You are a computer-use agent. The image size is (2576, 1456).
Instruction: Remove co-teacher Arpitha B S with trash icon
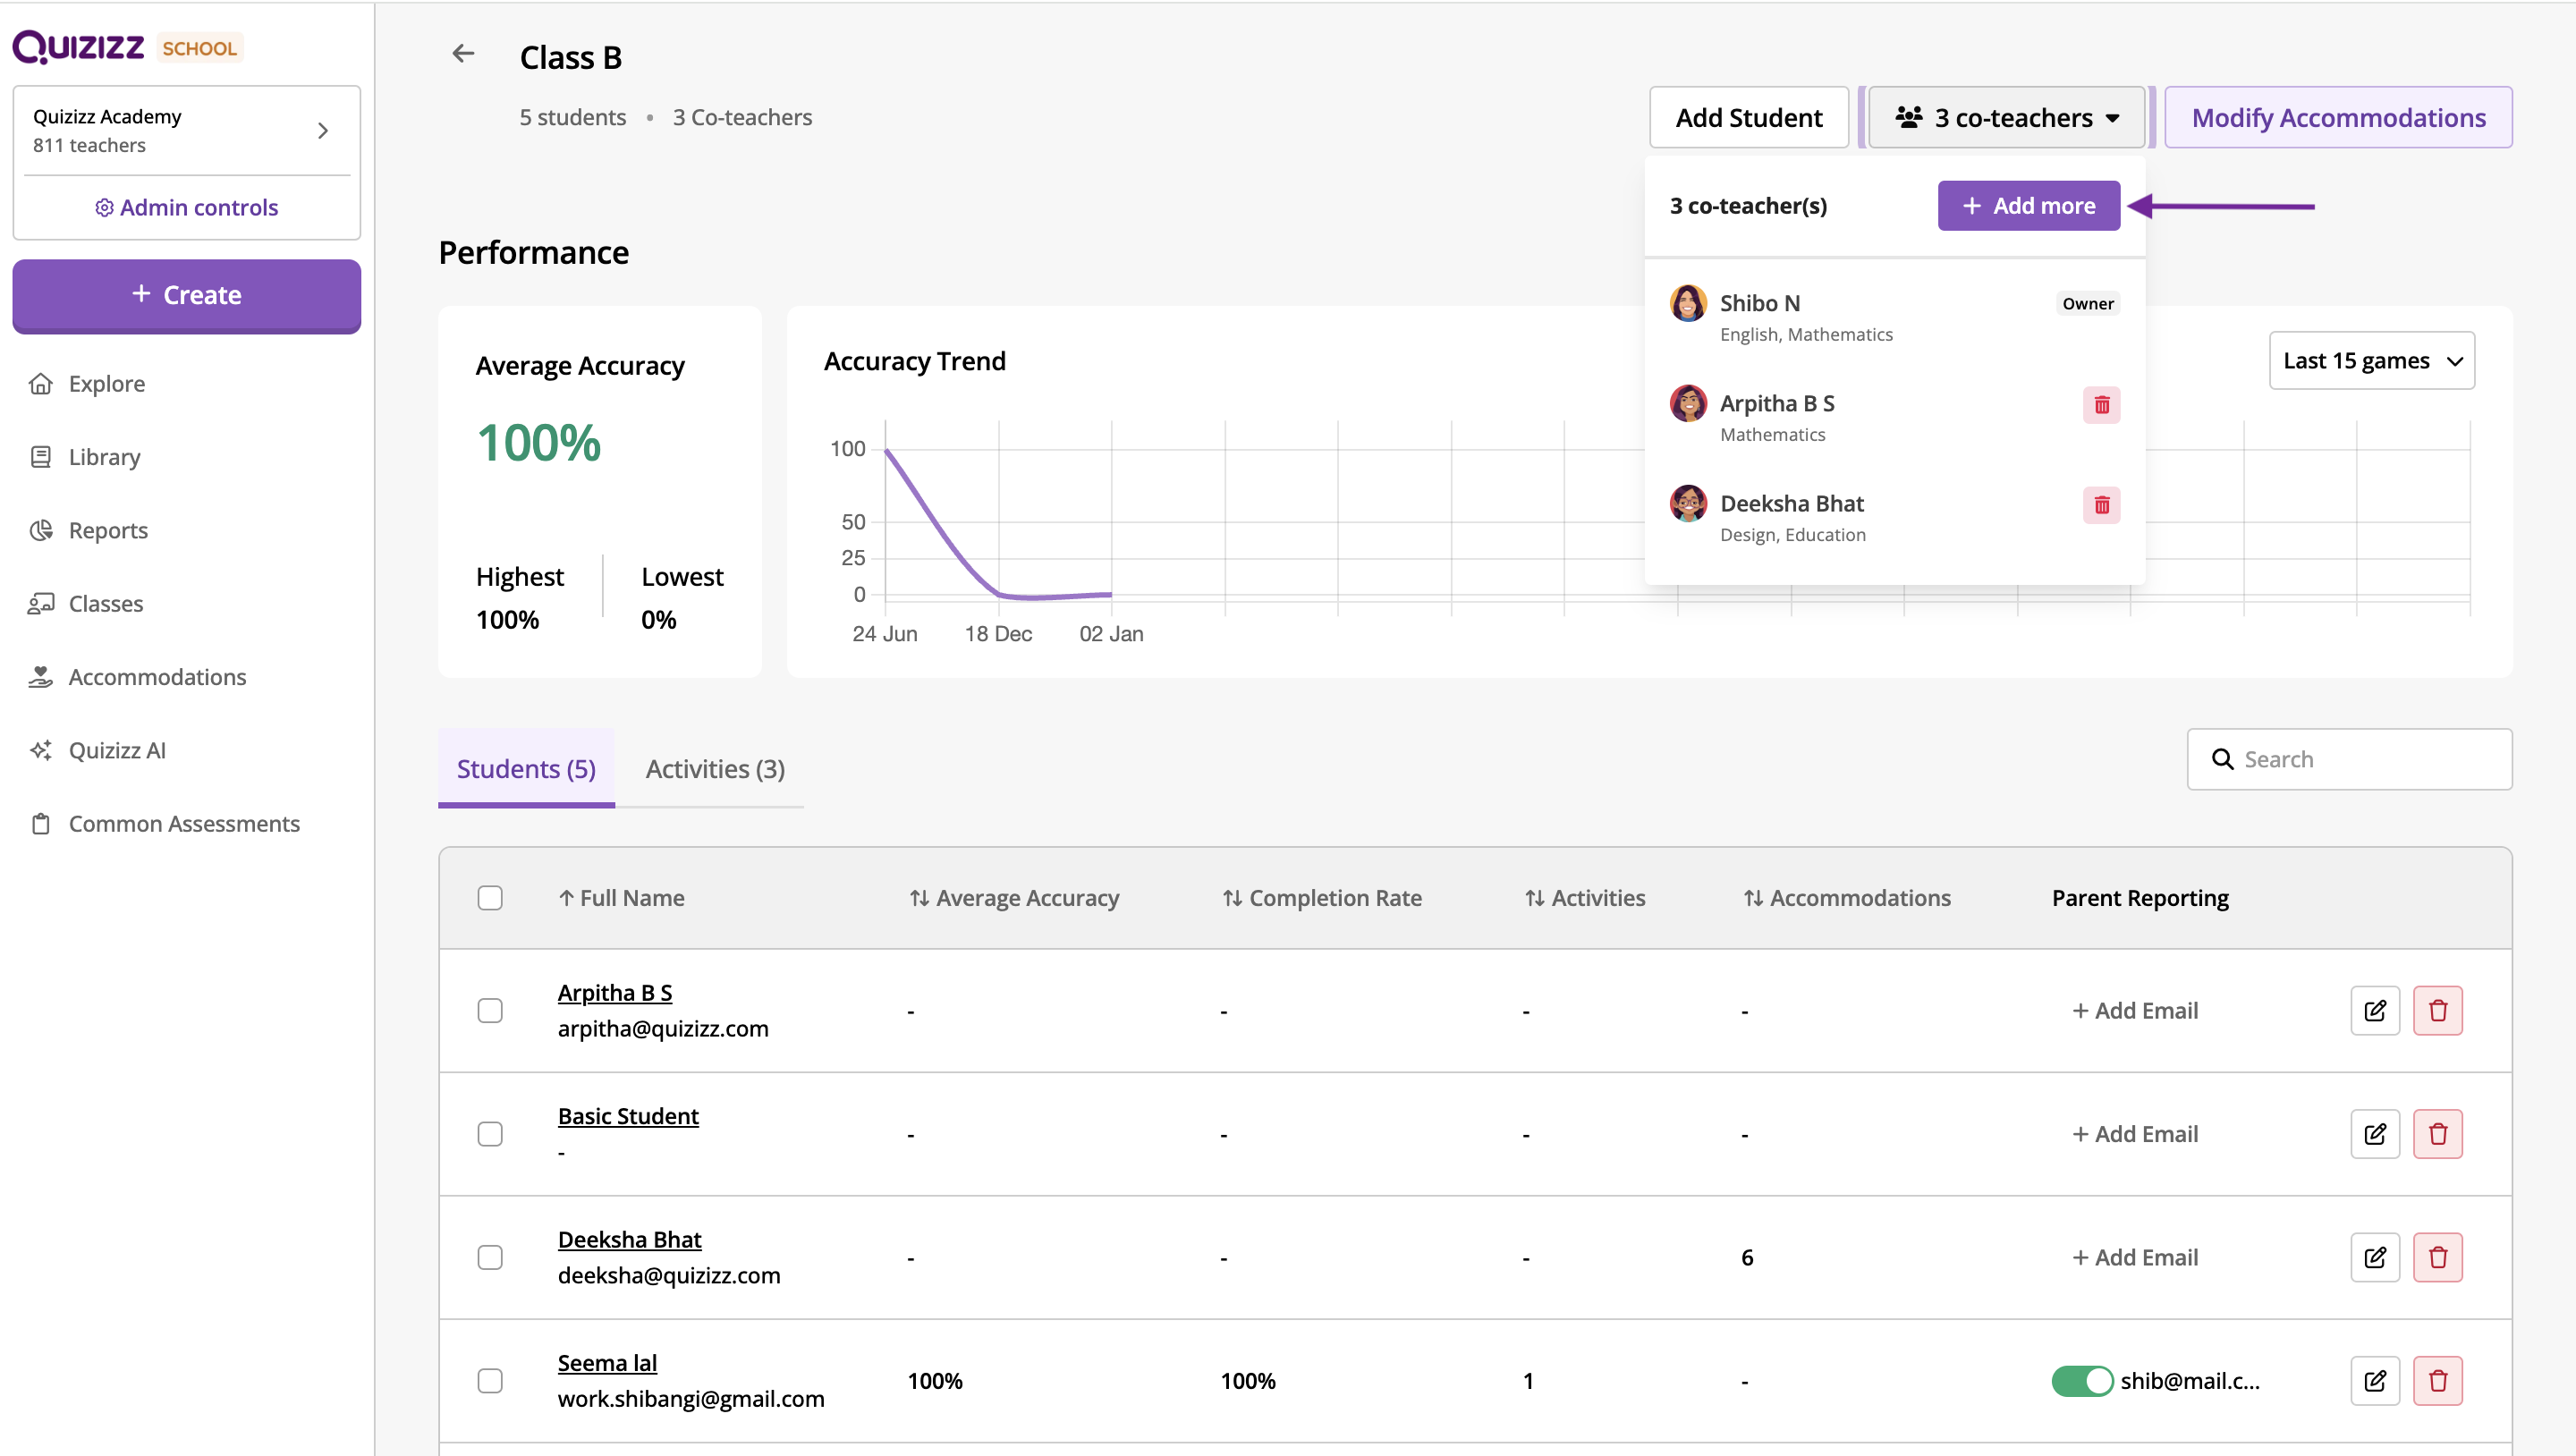pyautogui.click(x=2101, y=405)
